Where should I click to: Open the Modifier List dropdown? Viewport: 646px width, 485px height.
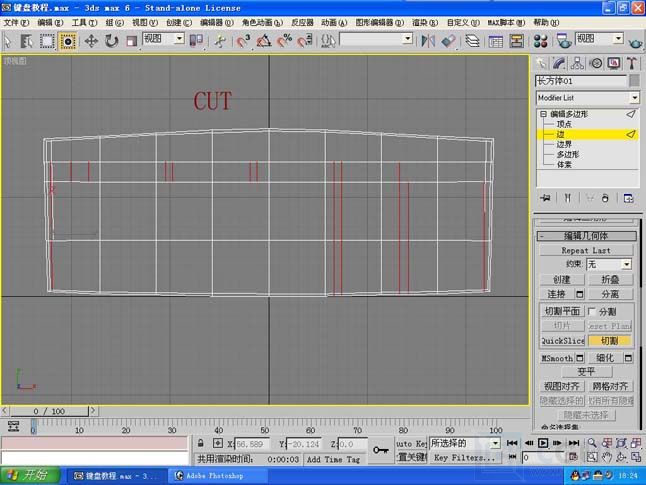click(x=587, y=98)
